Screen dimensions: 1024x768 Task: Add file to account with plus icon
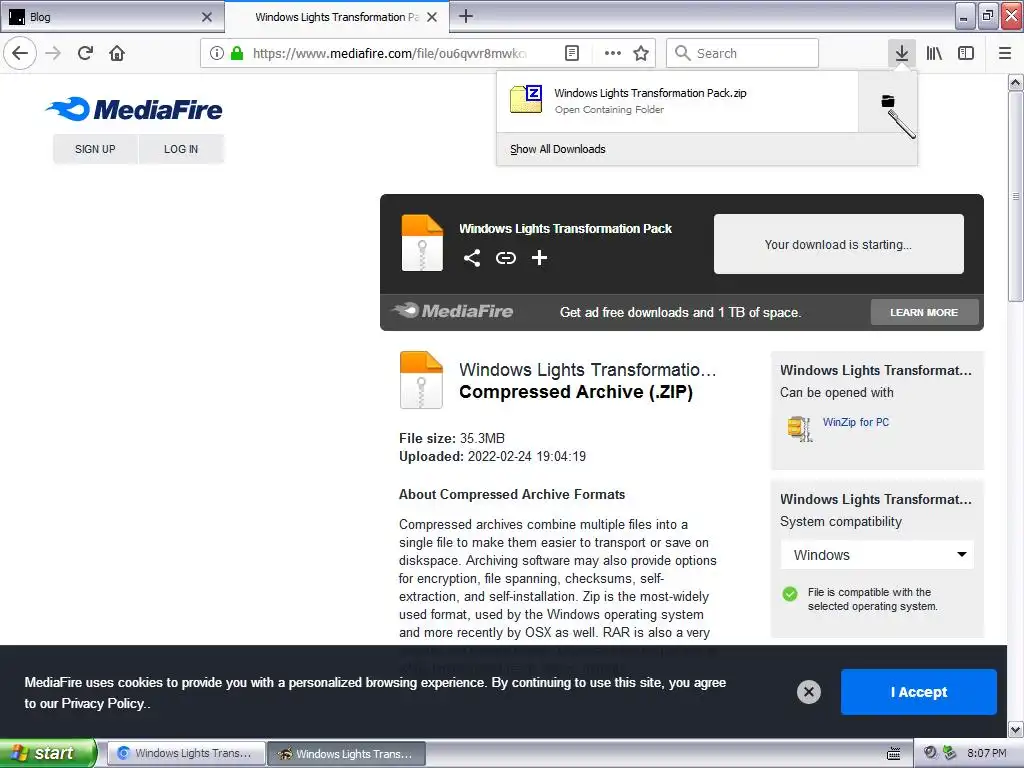(539, 258)
